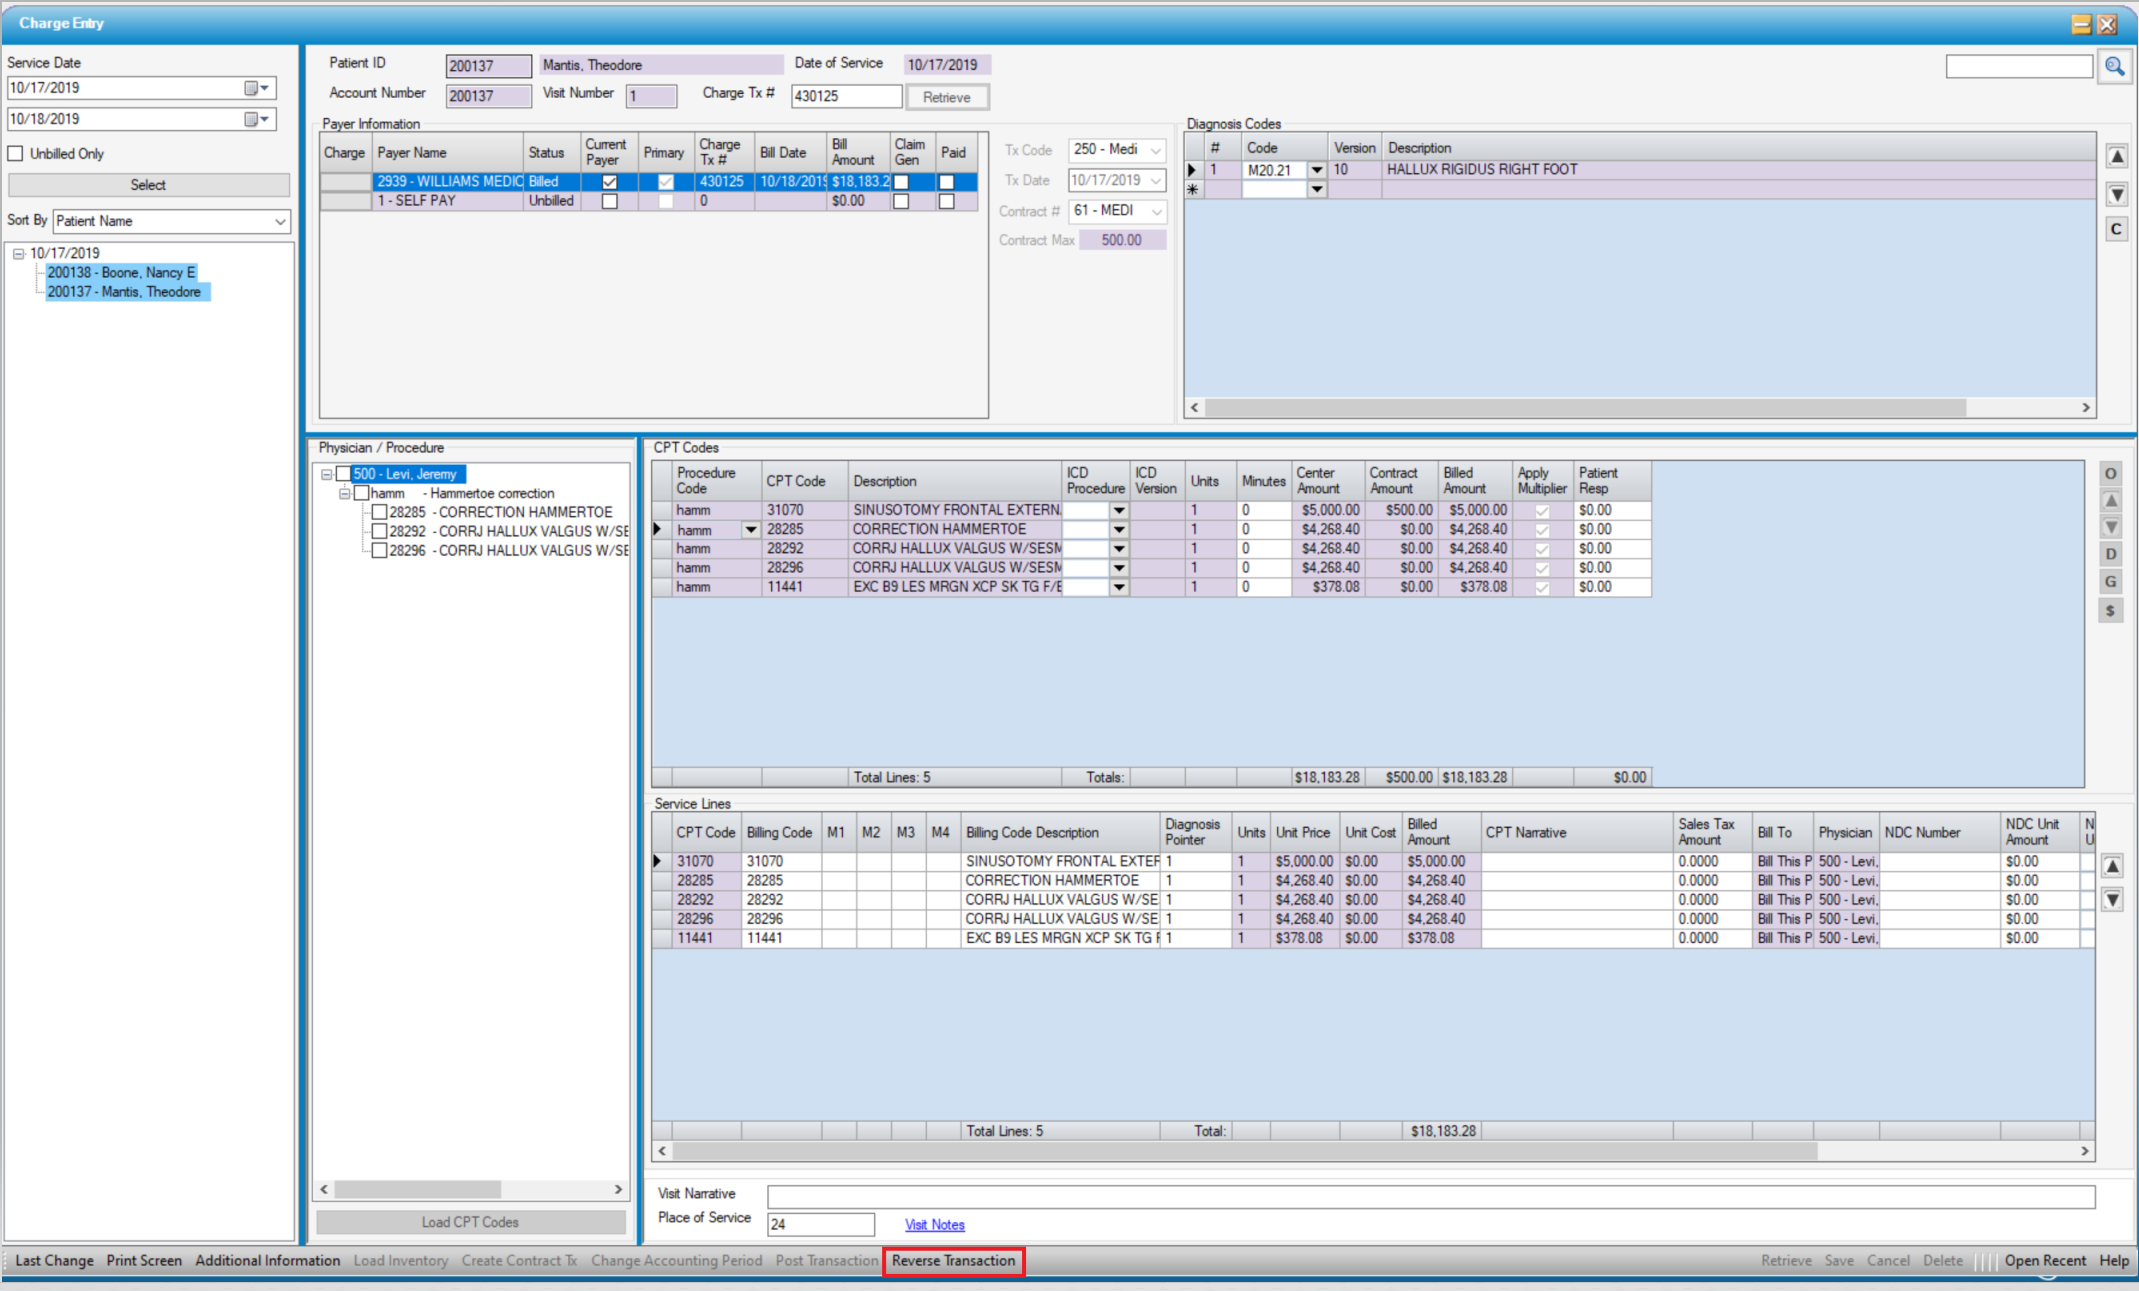Click the O icon beside CPT codes
This screenshot has width=2139, height=1291.
click(x=2110, y=474)
